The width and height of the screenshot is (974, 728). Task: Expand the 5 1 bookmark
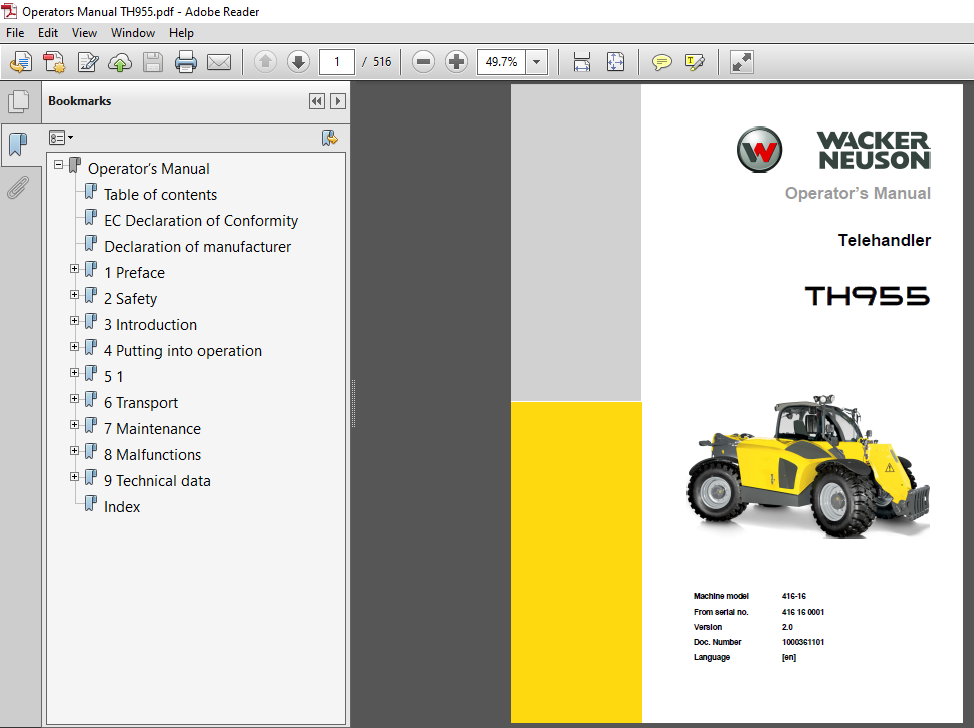coord(75,373)
